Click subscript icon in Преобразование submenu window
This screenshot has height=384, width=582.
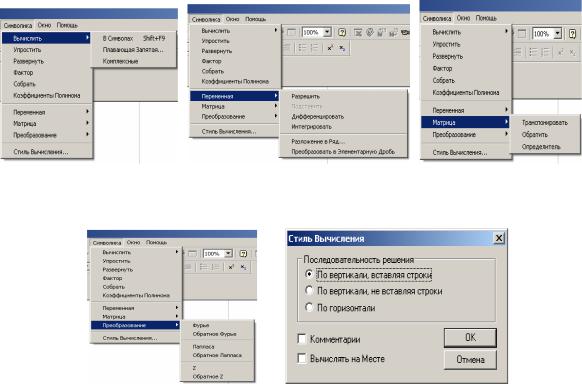tap(243, 267)
